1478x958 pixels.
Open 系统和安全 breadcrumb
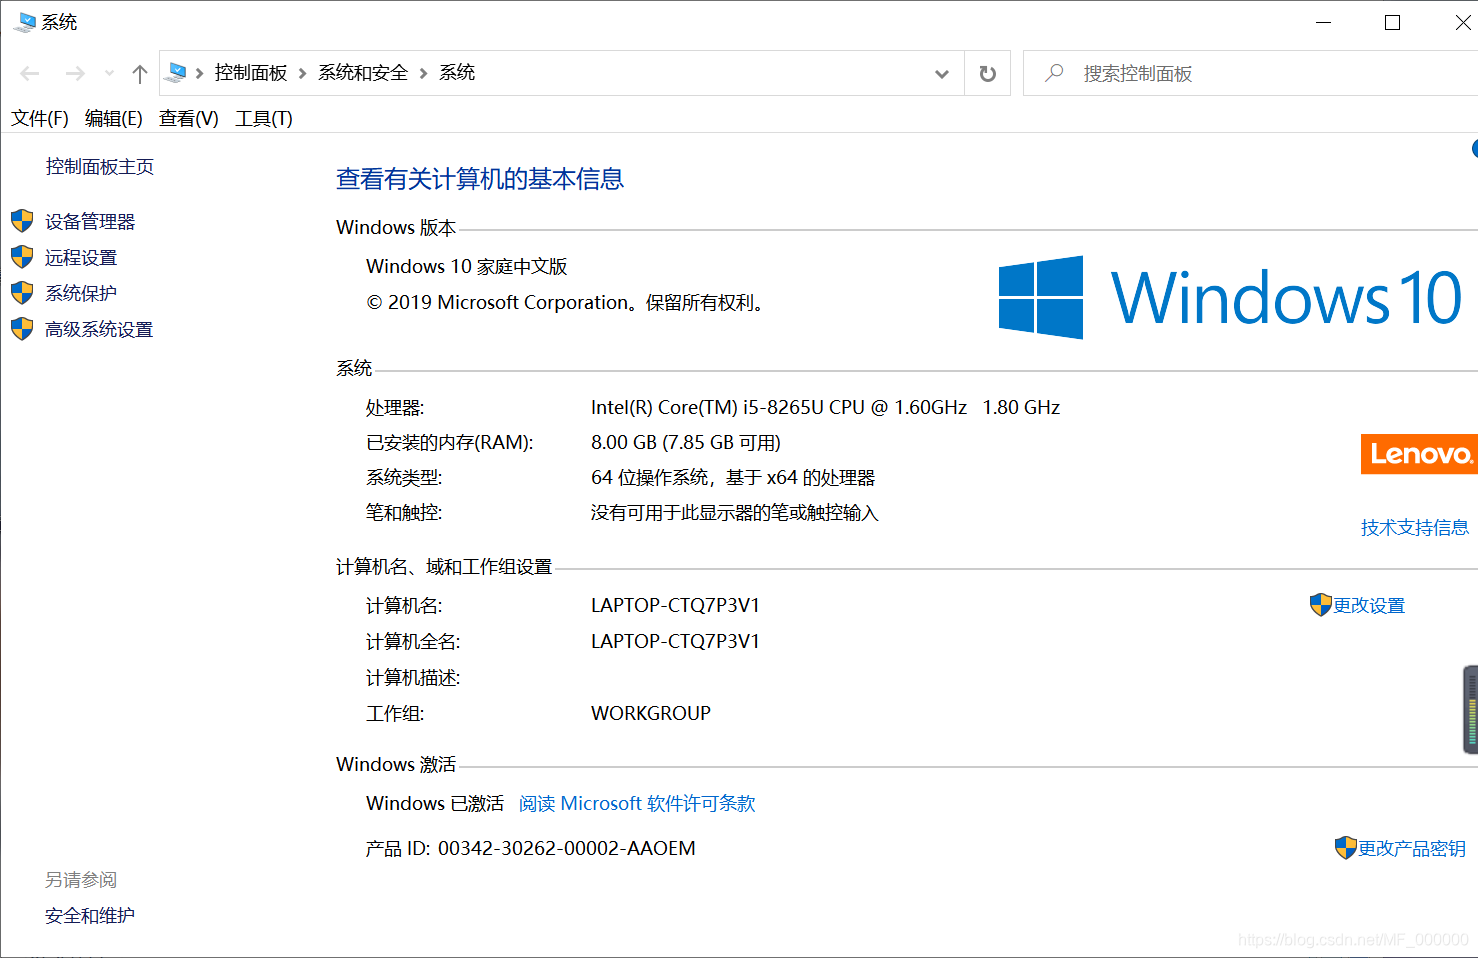[363, 73]
